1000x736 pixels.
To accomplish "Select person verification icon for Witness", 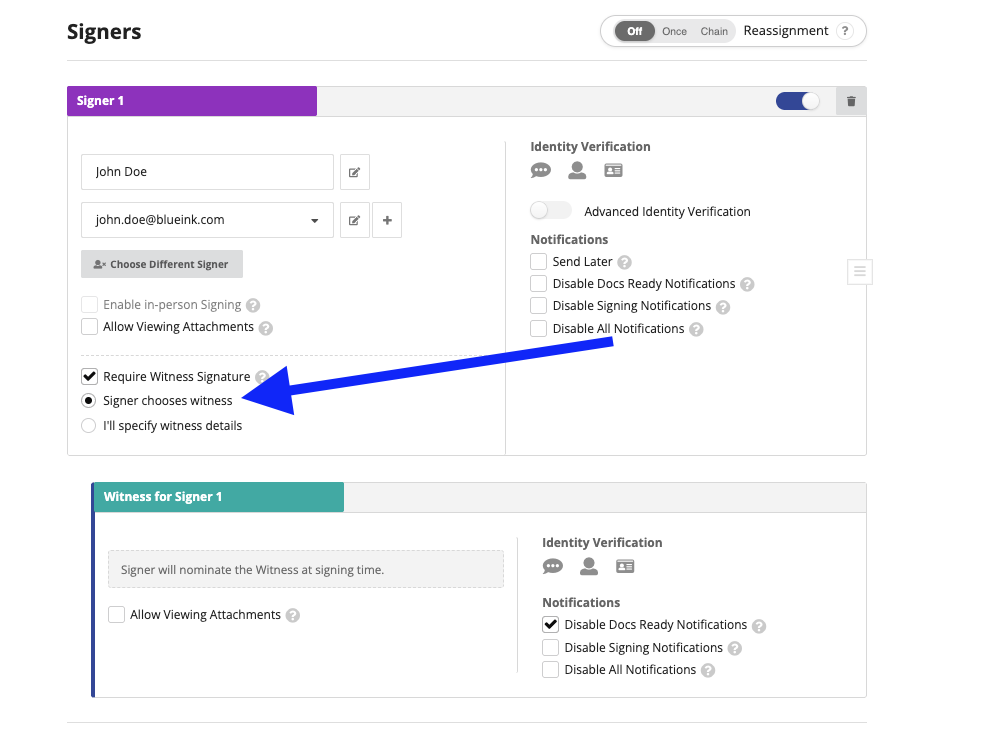I will 589,566.
